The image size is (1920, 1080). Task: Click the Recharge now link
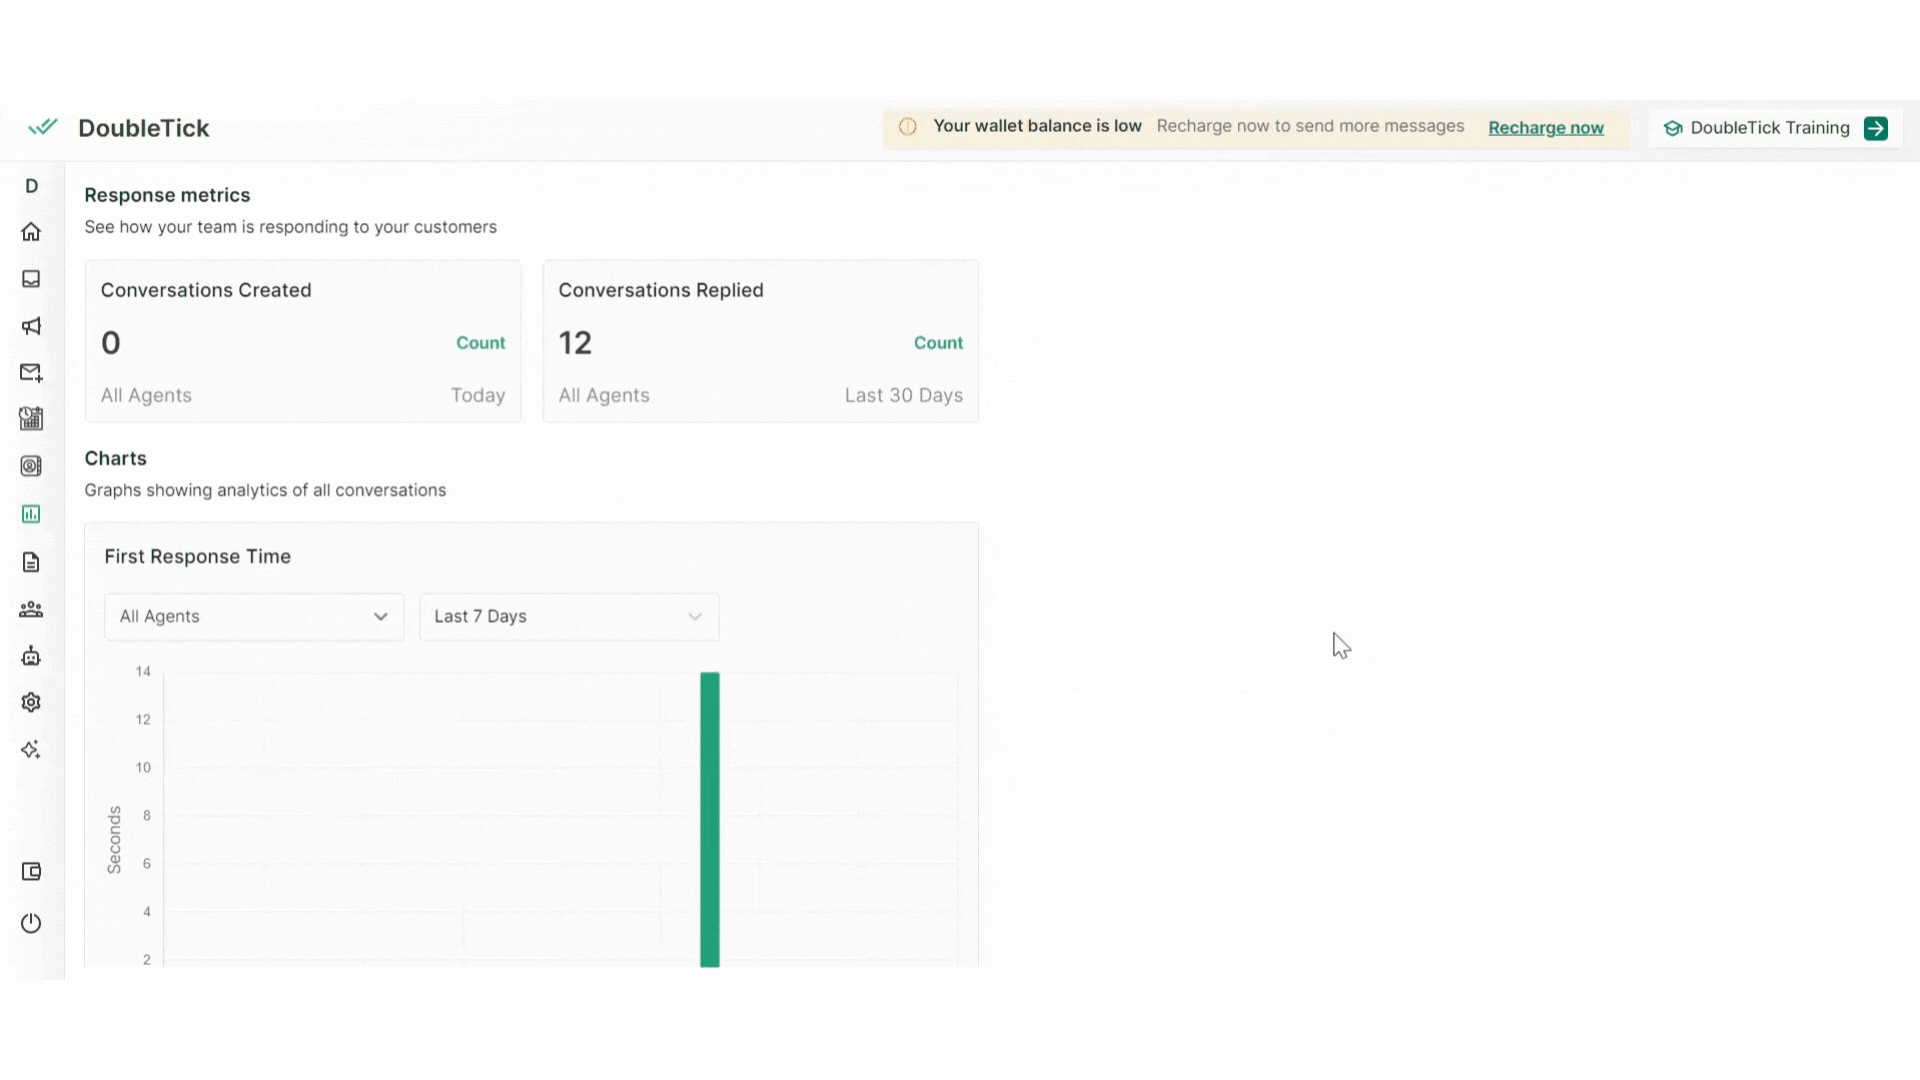coord(1545,128)
